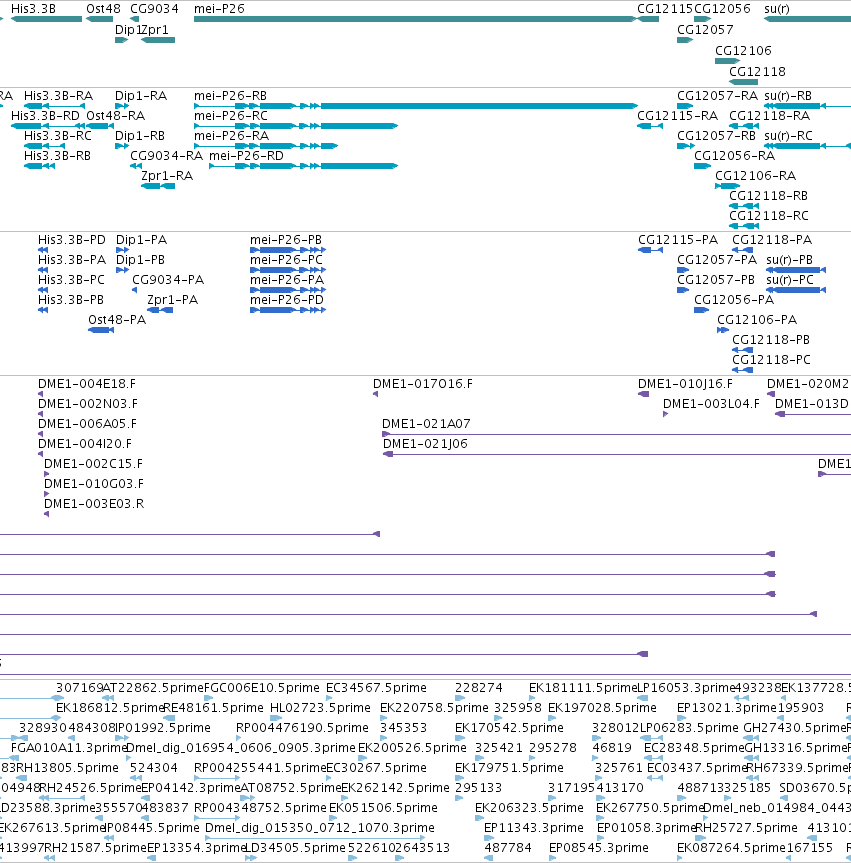Image resolution: width=851 pixels, height=863 pixels.
Task: Open the CG12056-RA transcript label
Action: (x=734, y=156)
